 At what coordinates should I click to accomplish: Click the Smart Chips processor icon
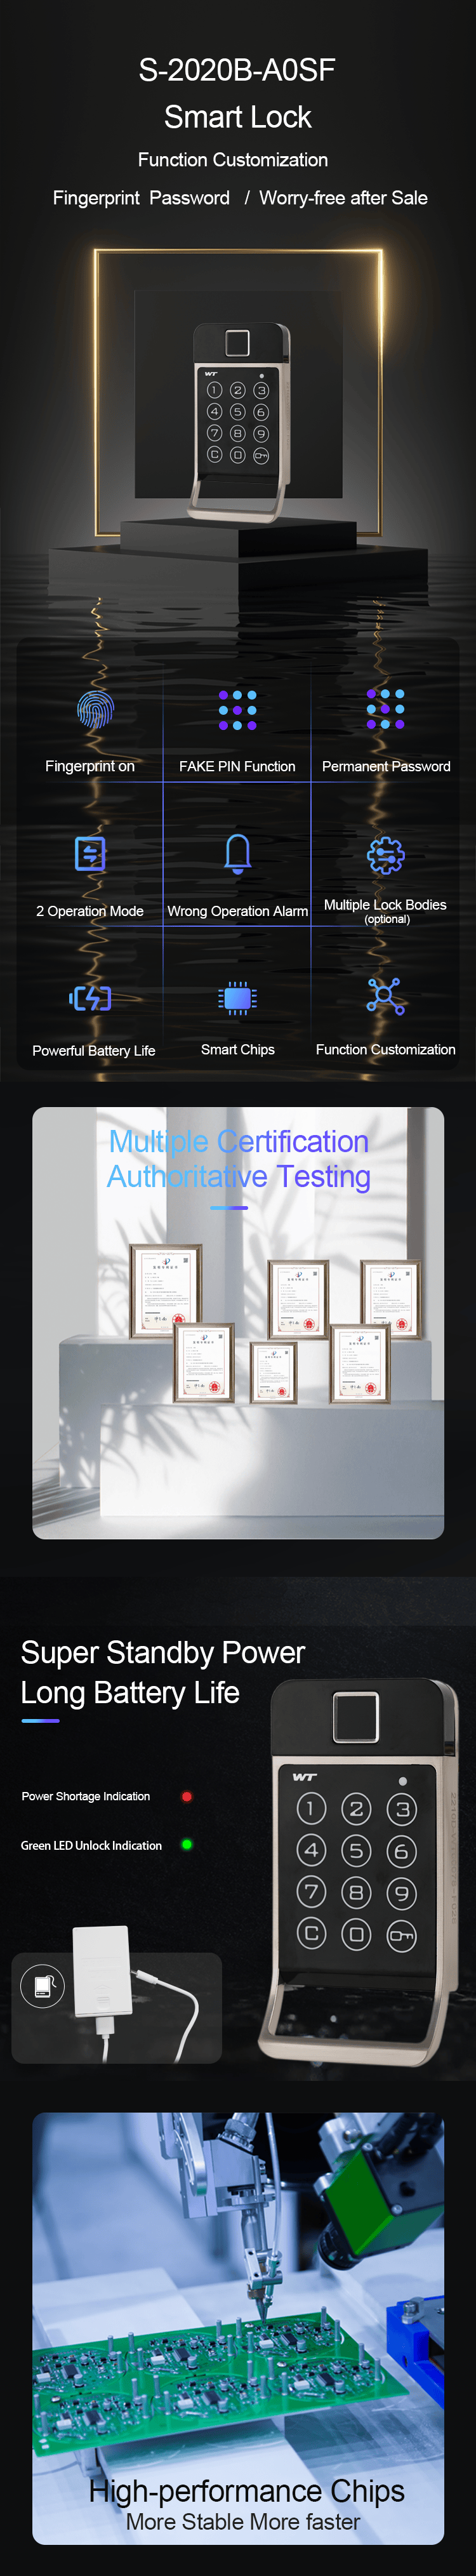[x=237, y=997]
